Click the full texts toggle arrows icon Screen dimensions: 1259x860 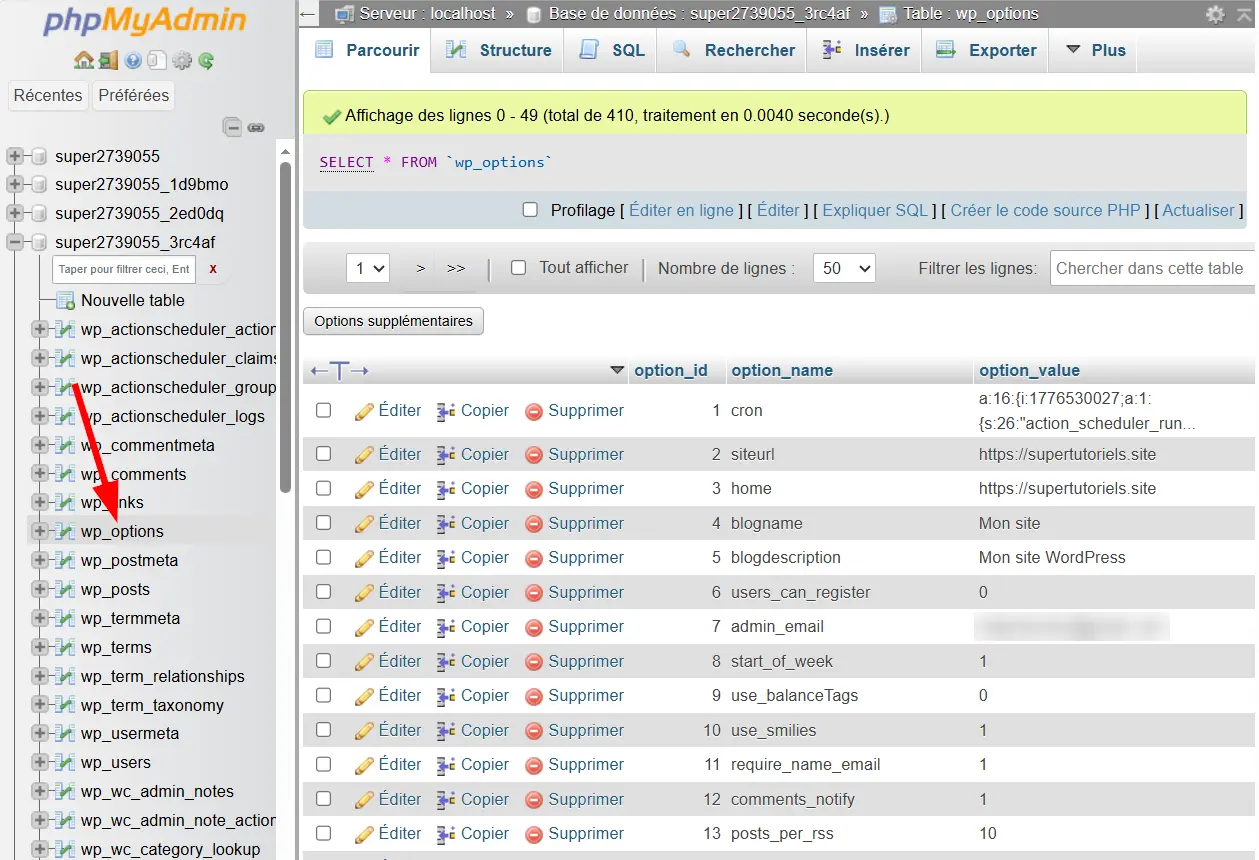pos(339,371)
